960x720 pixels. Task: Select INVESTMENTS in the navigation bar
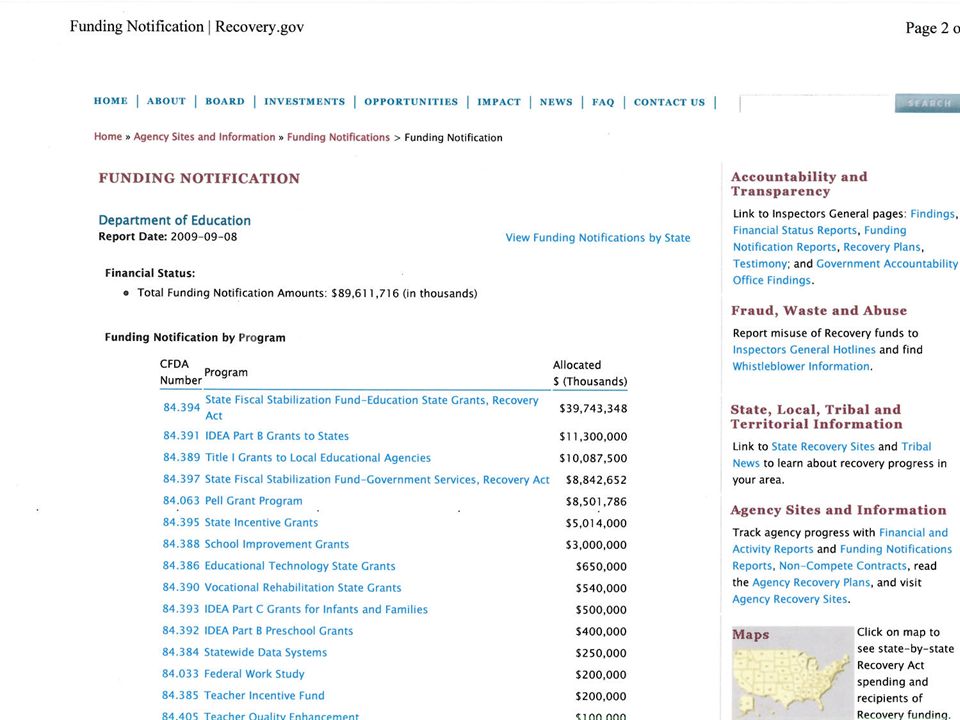(304, 102)
